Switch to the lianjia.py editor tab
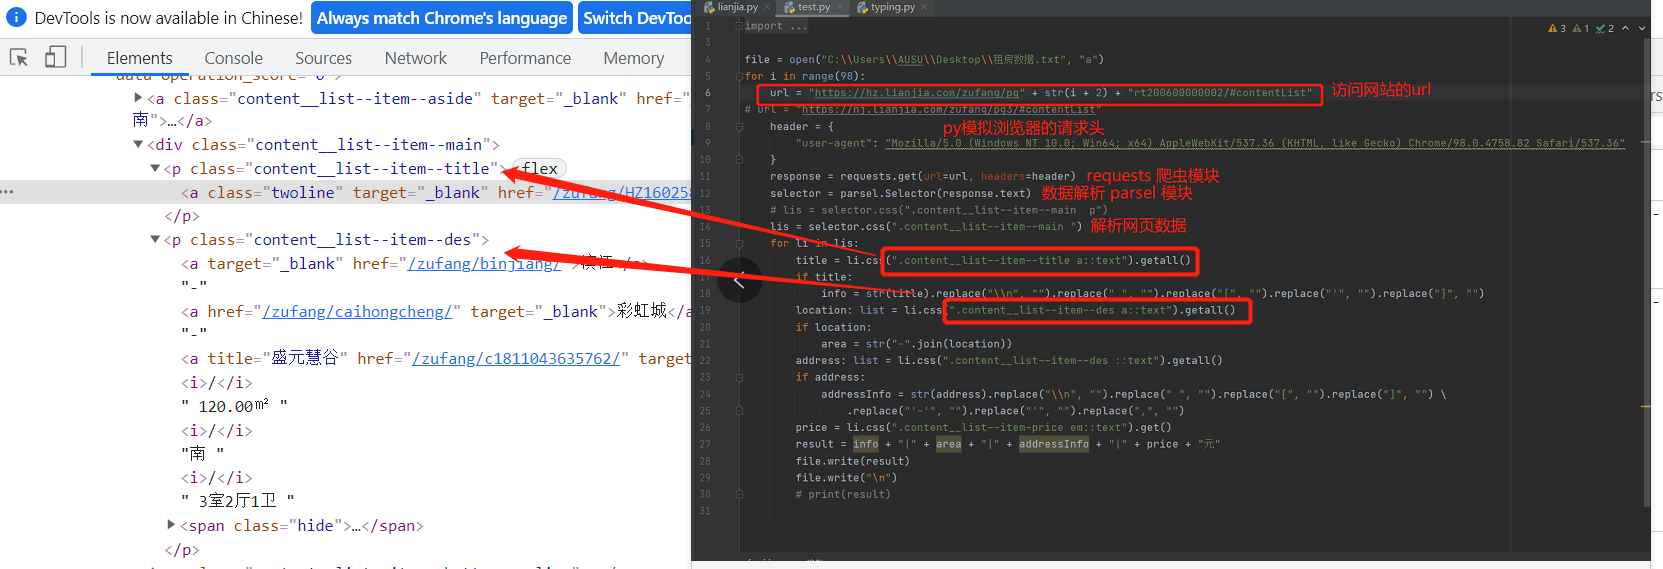 [x=737, y=7]
